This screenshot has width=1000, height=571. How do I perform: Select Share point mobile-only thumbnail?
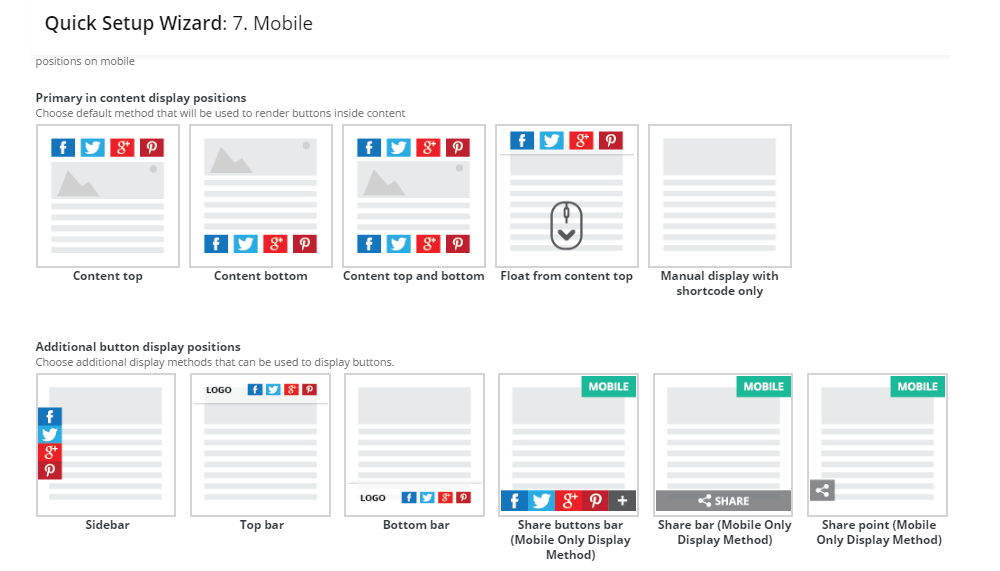click(x=878, y=445)
